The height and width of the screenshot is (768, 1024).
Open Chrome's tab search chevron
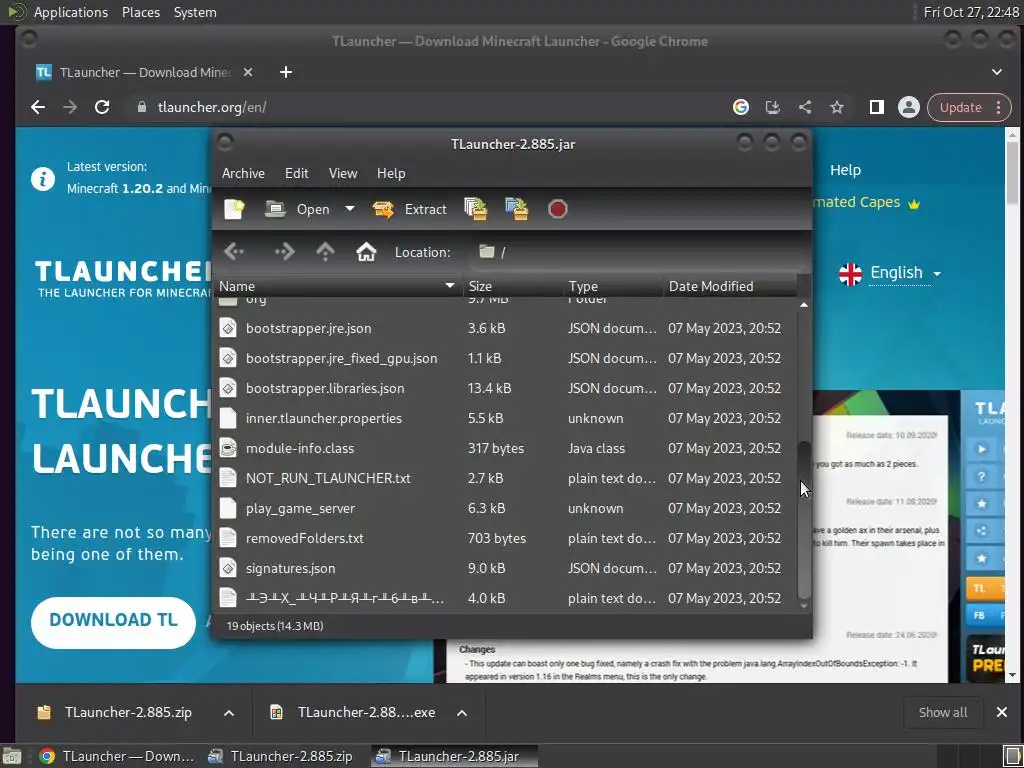[997, 72]
